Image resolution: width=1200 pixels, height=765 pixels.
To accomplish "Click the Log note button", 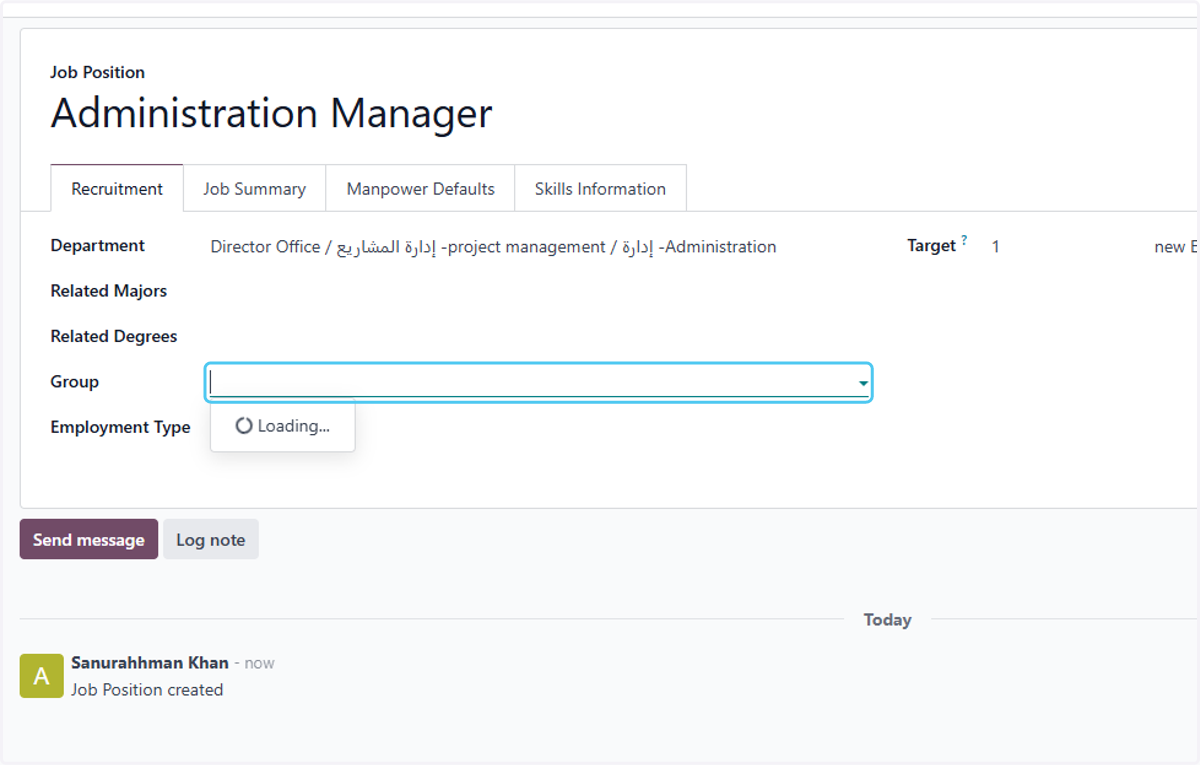I will (x=211, y=539).
